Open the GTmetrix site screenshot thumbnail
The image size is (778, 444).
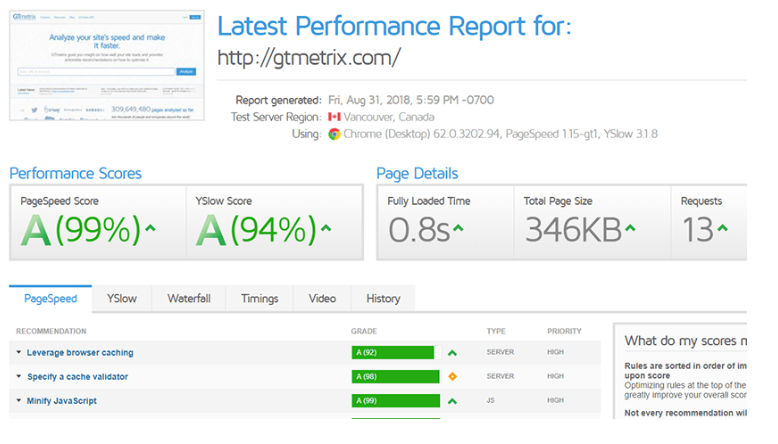click(107, 65)
